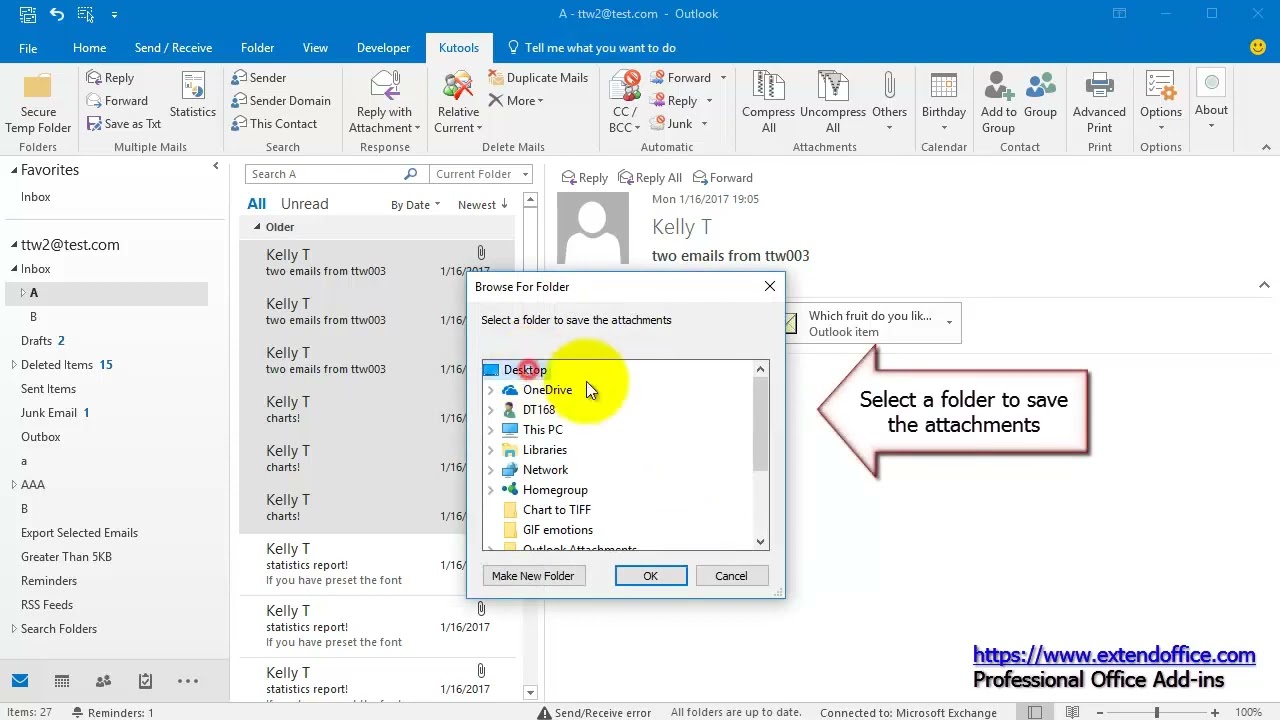Click Sender Domain search tool

point(281,101)
